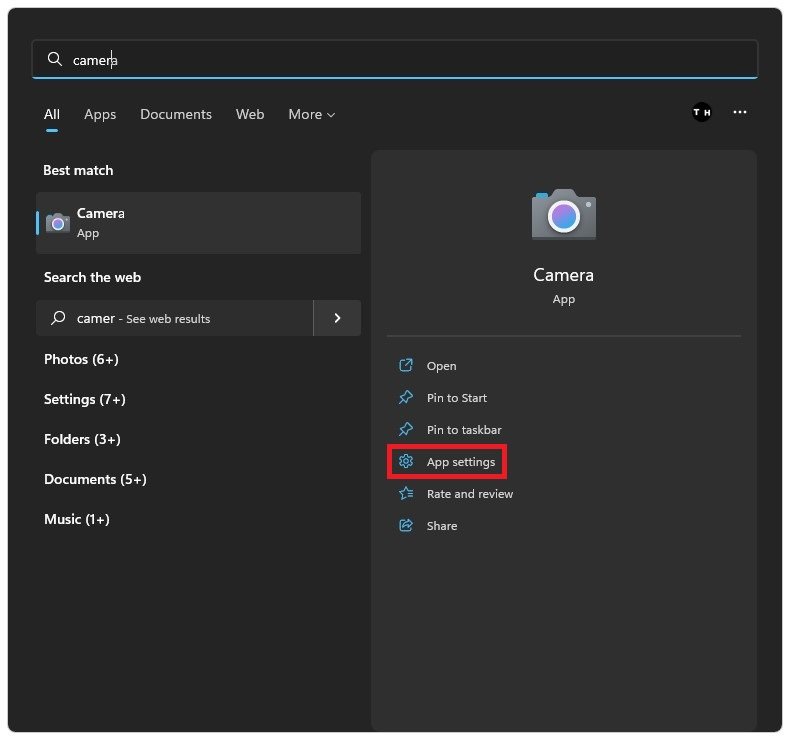Image resolution: width=789 pixels, height=736 pixels.
Task: Expand web results with the arrow chevron
Action: pyautogui.click(x=337, y=318)
